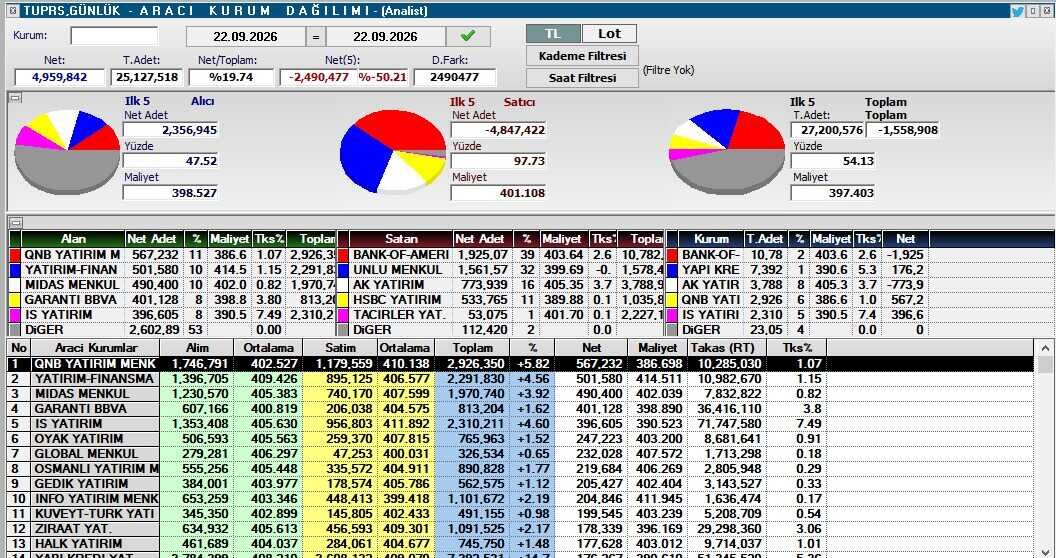
Task: Click white swatch beside MIDAS MENKUL in Alan table
Action: 15,285
